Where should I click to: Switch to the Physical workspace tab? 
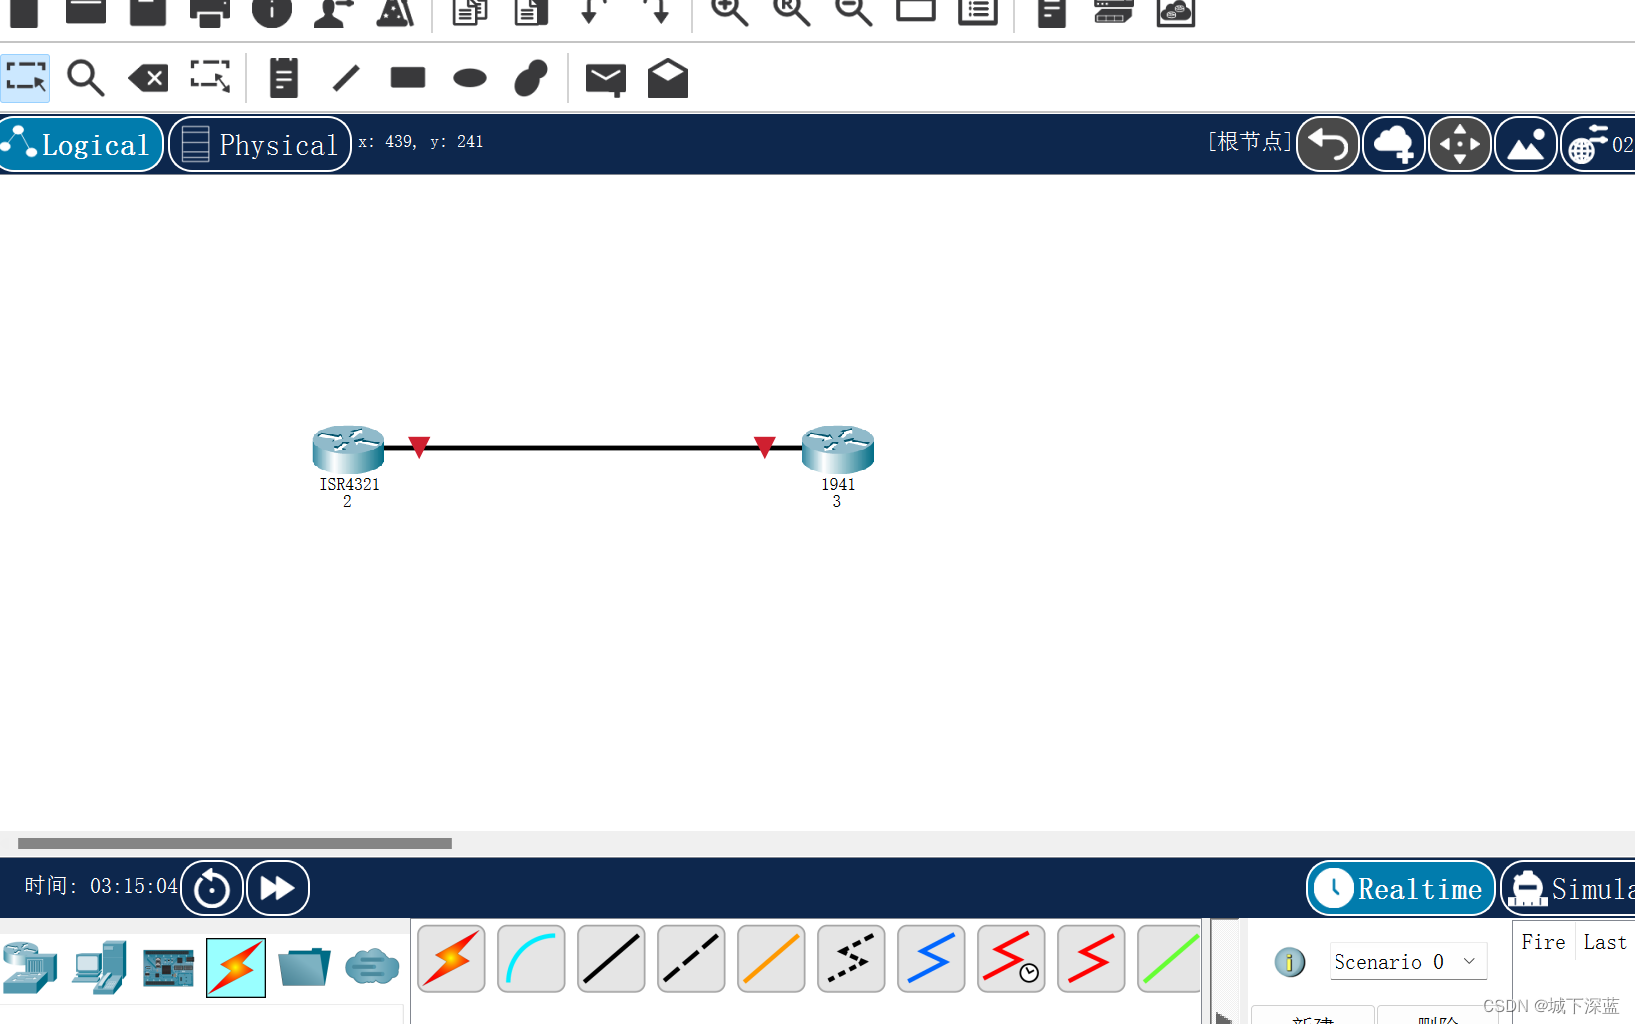click(260, 144)
